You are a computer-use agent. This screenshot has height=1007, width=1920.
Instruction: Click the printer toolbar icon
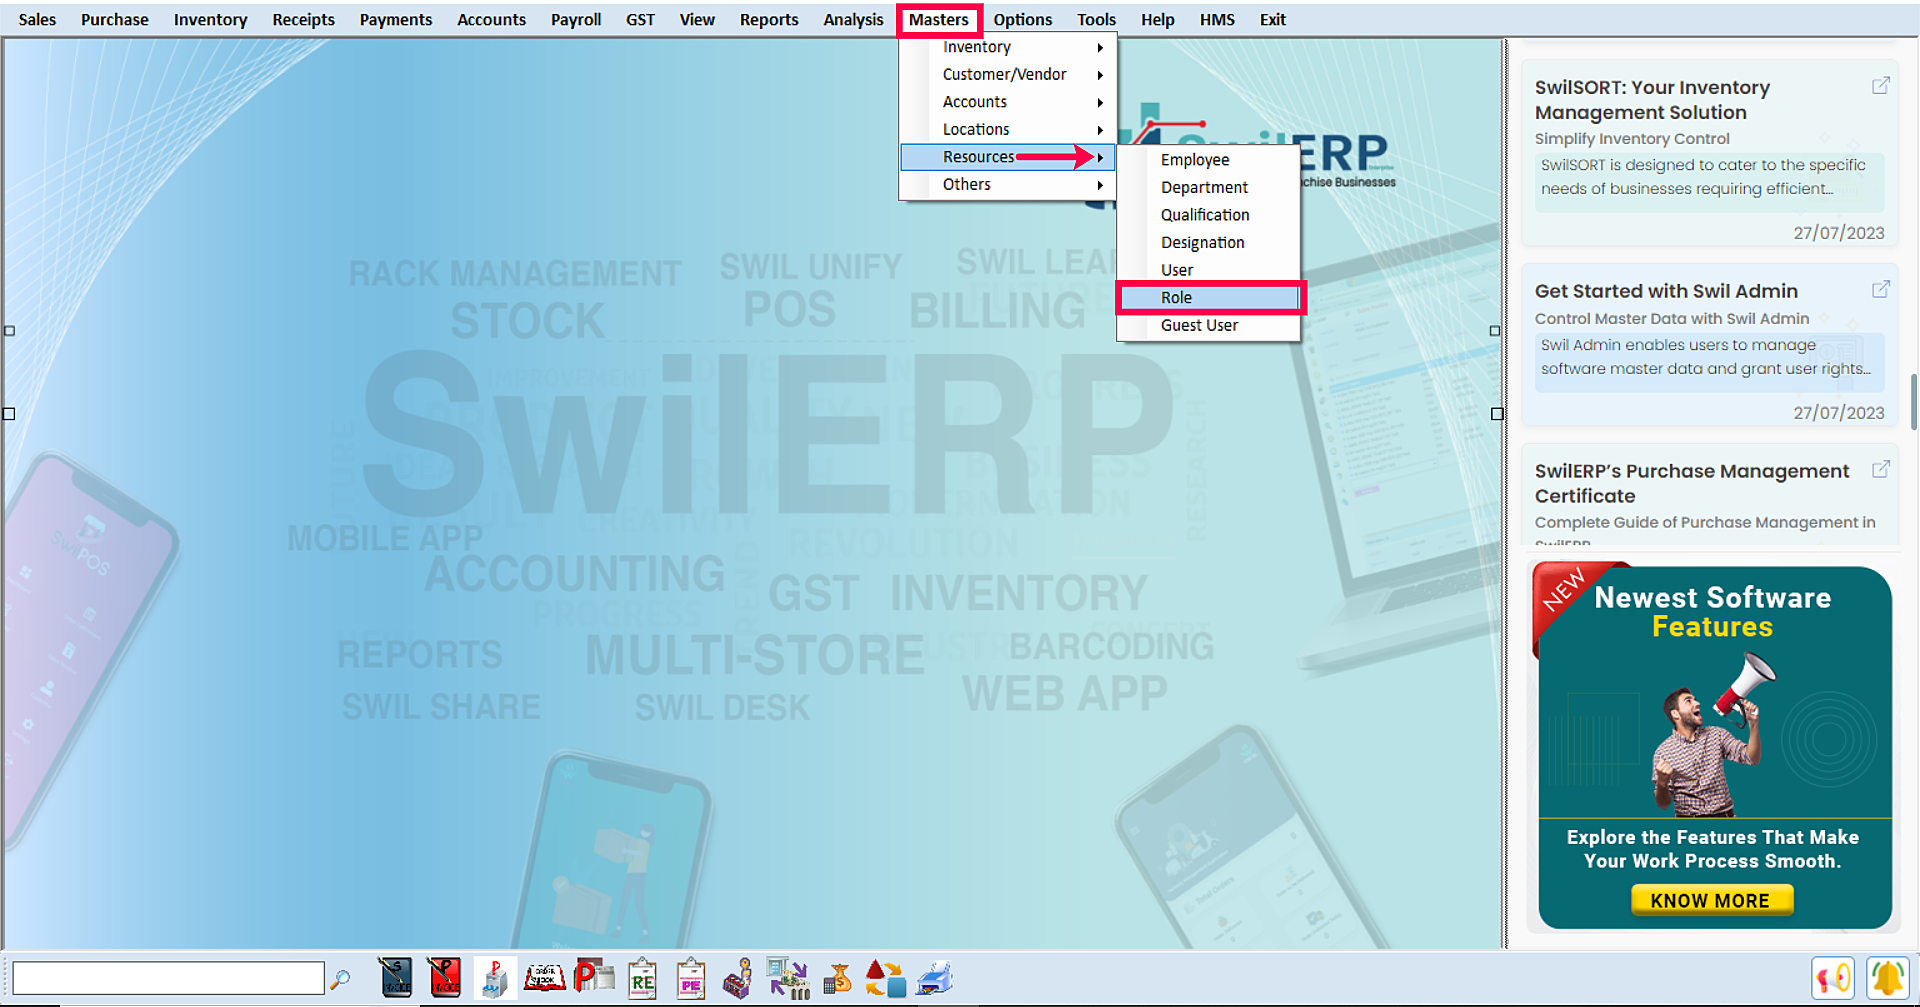[x=934, y=978]
